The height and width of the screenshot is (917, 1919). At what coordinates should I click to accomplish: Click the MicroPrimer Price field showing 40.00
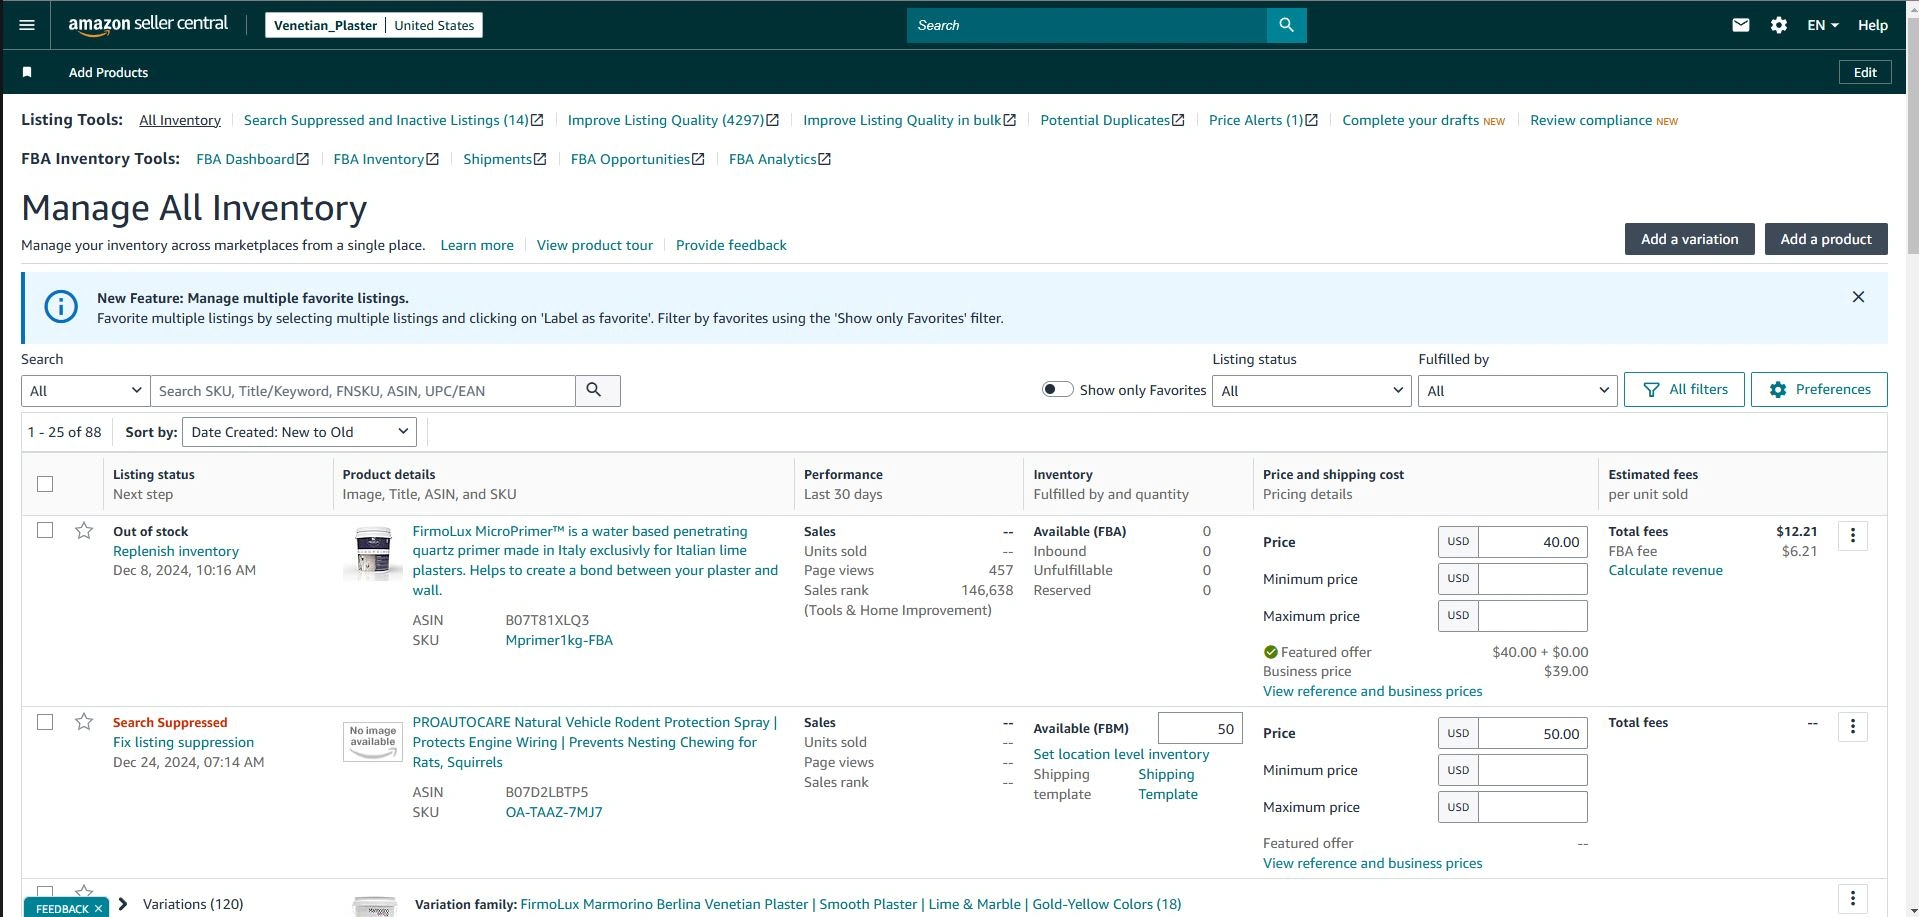pos(1533,542)
